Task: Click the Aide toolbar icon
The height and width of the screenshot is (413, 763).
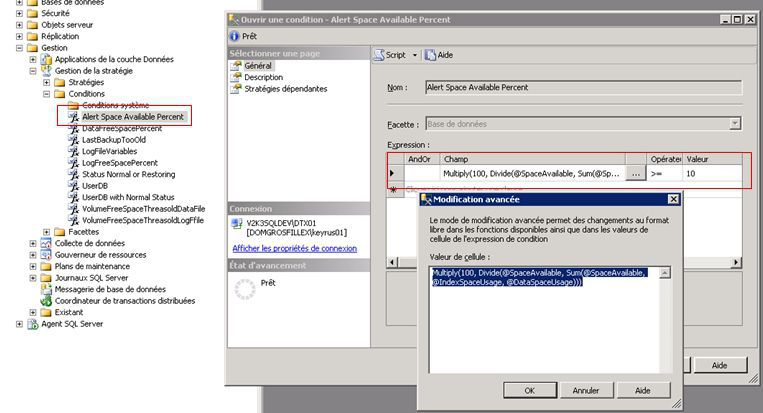Action: click(430, 55)
